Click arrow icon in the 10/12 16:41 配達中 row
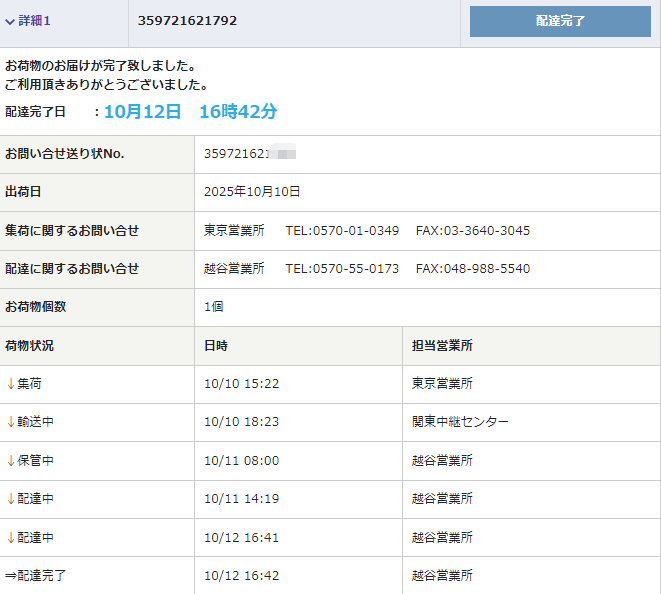Viewport: 661px width, 594px height. point(11,538)
